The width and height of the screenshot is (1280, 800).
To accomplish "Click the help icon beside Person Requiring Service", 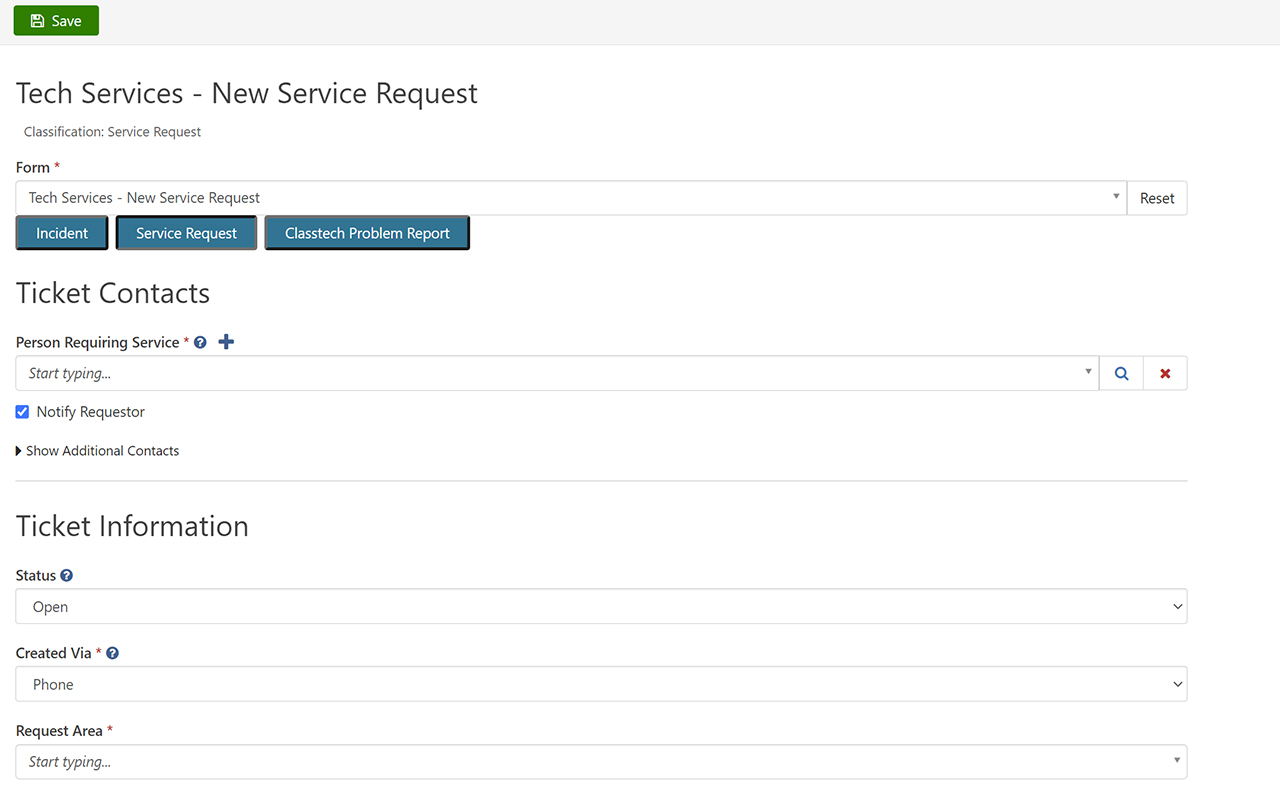I will click(200, 342).
